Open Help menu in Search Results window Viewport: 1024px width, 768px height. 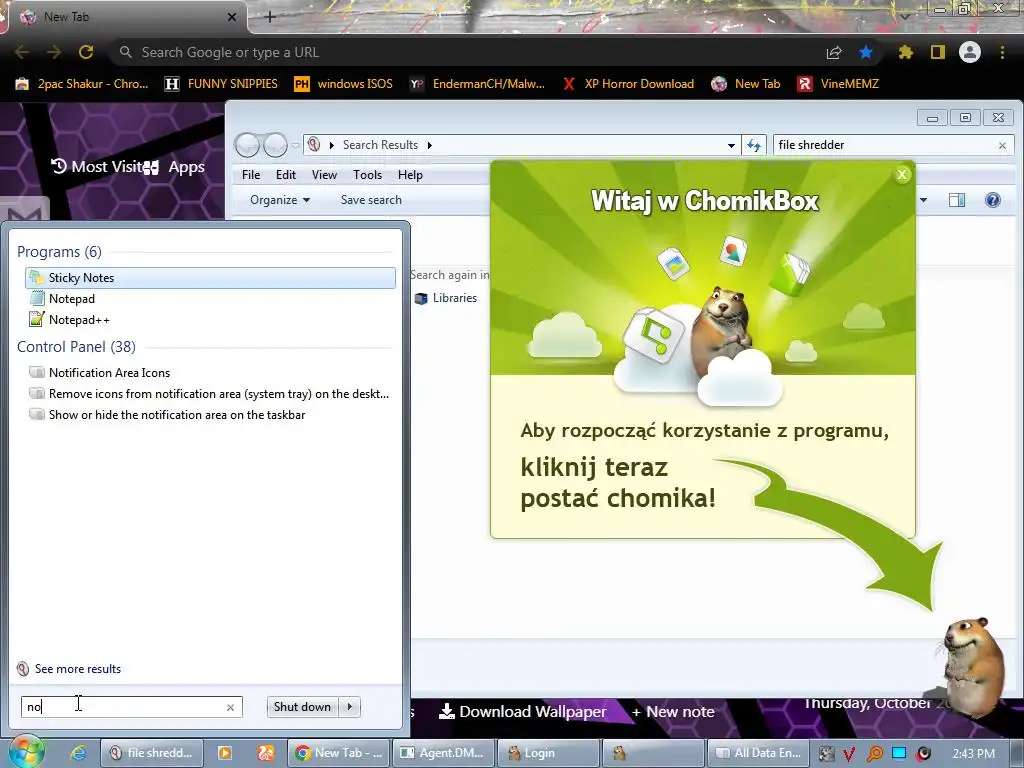410,175
